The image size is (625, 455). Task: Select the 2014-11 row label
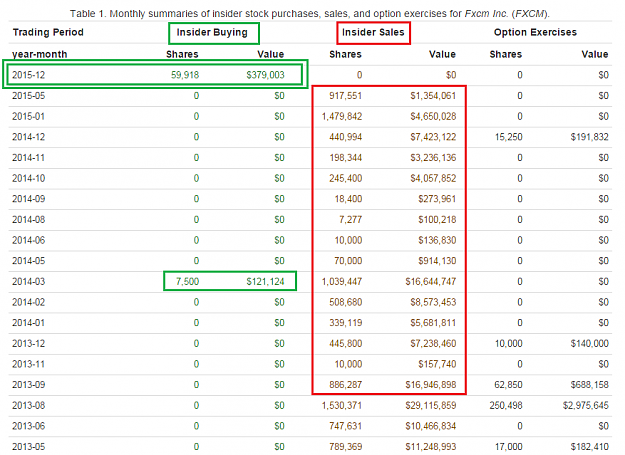28,158
